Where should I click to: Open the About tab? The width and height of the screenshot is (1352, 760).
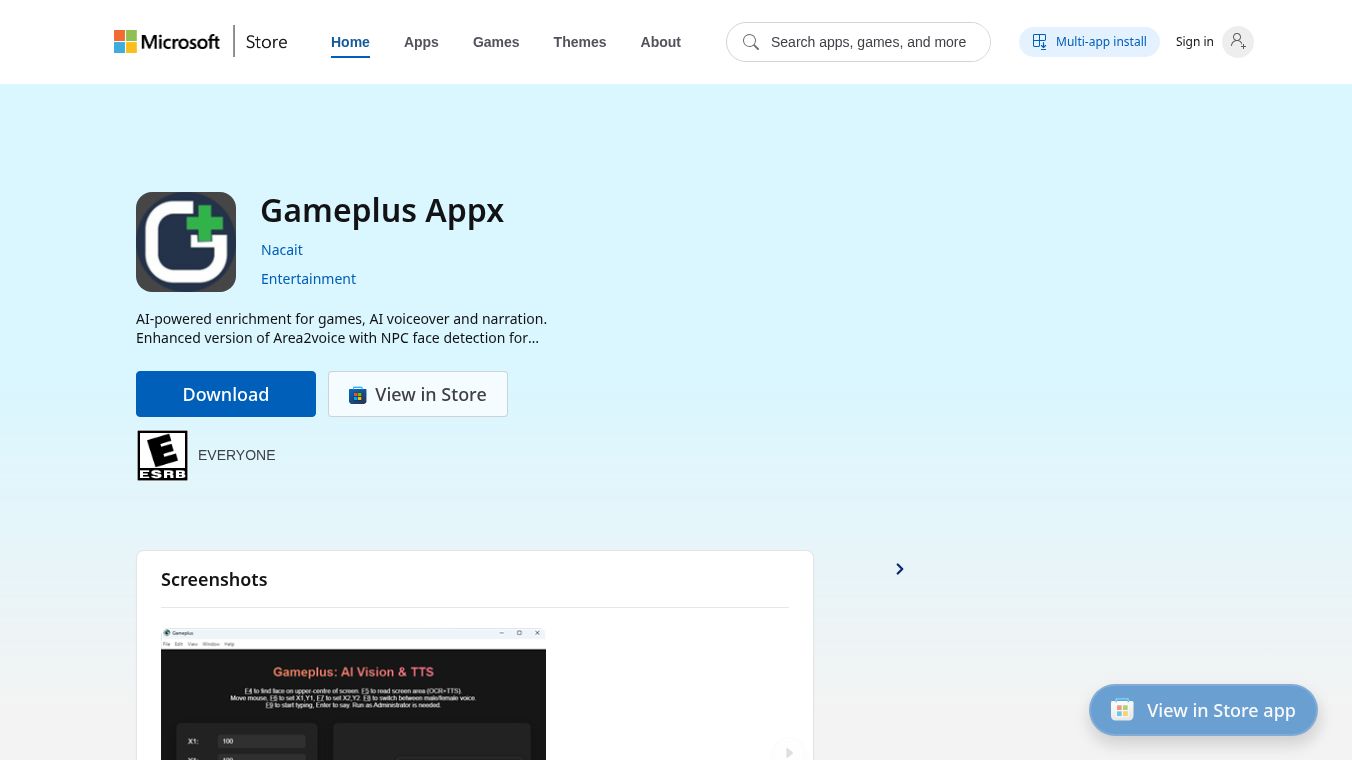tap(661, 42)
